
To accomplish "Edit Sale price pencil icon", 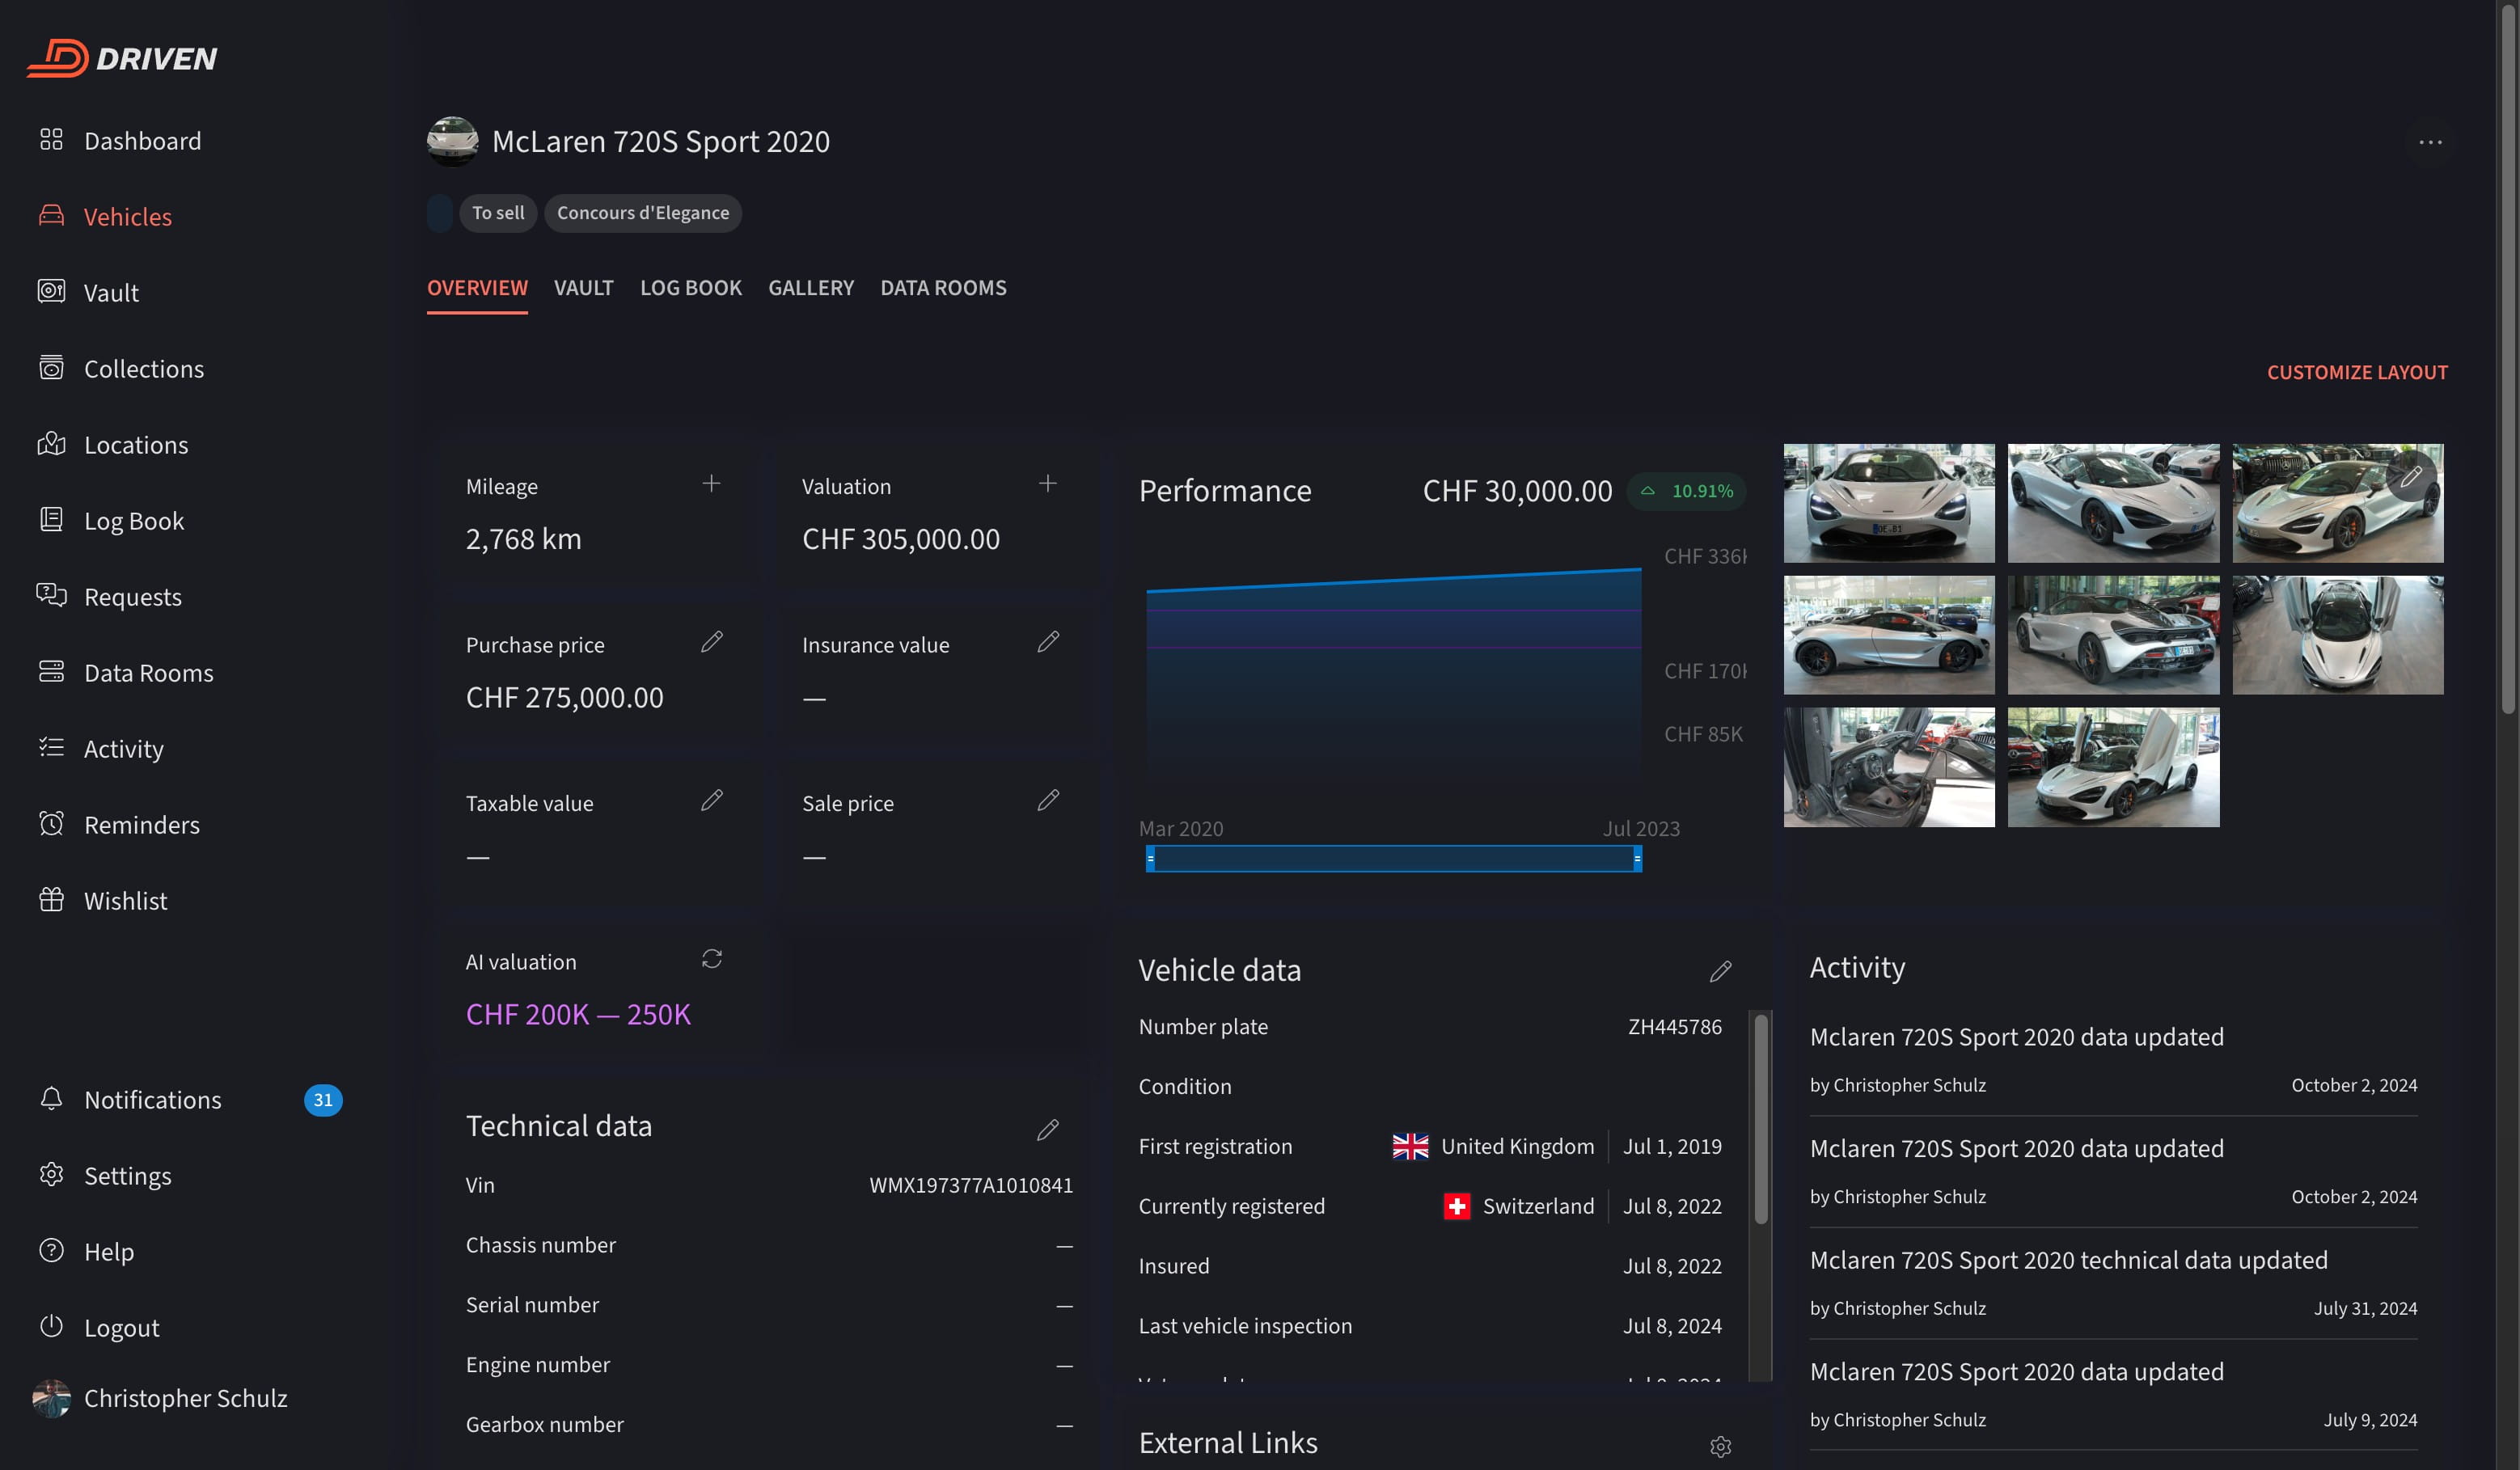I will coord(1047,800).
